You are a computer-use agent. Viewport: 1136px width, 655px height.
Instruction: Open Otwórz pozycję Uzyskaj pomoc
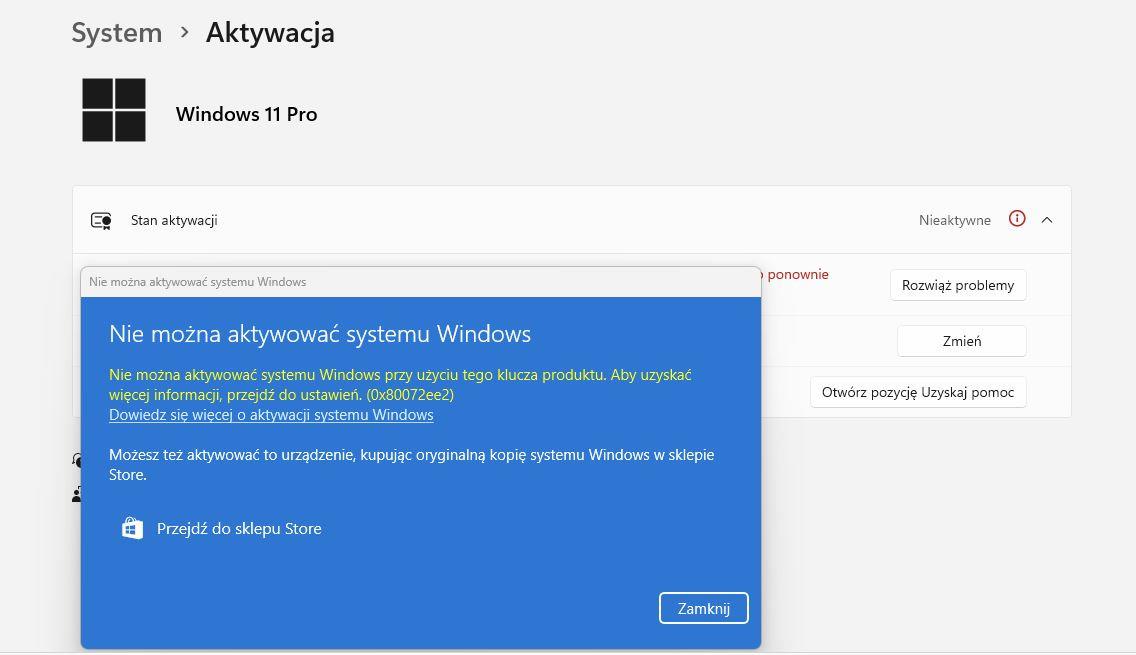(918, 393)
